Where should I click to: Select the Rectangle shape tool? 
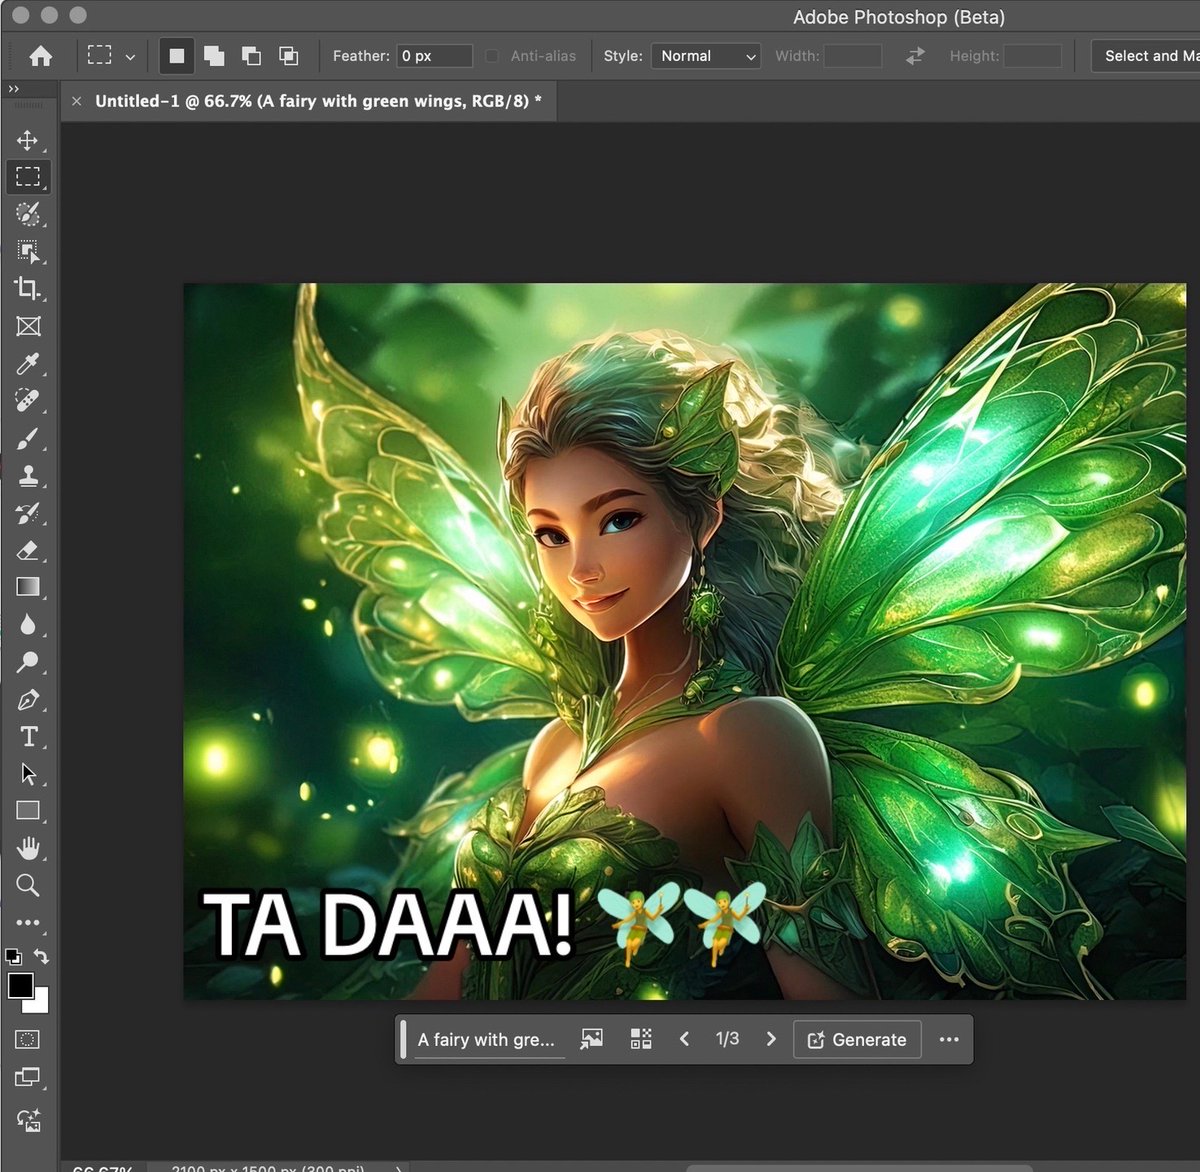(x=28, y=811)
